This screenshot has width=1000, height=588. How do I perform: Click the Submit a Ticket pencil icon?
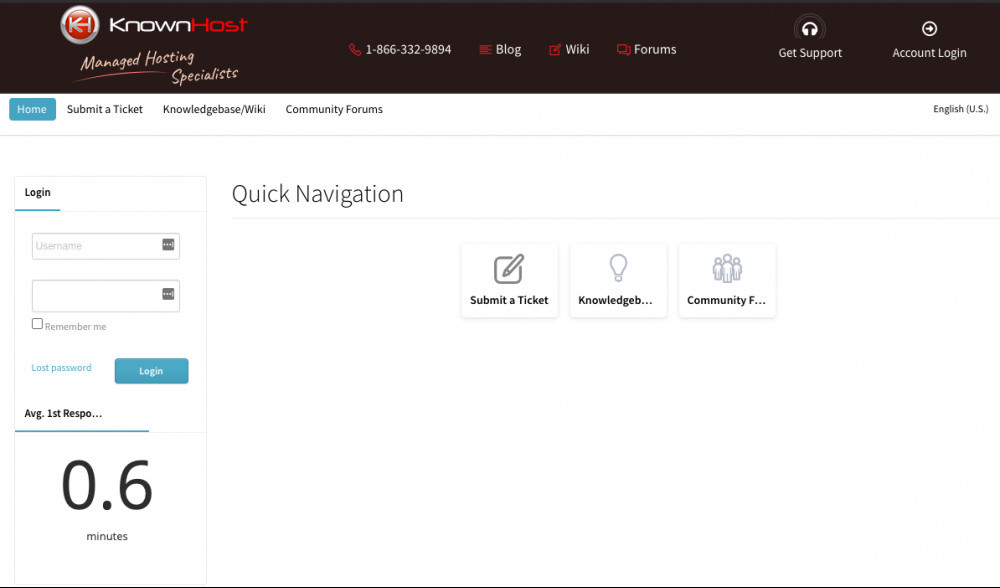tap(509, 269)
